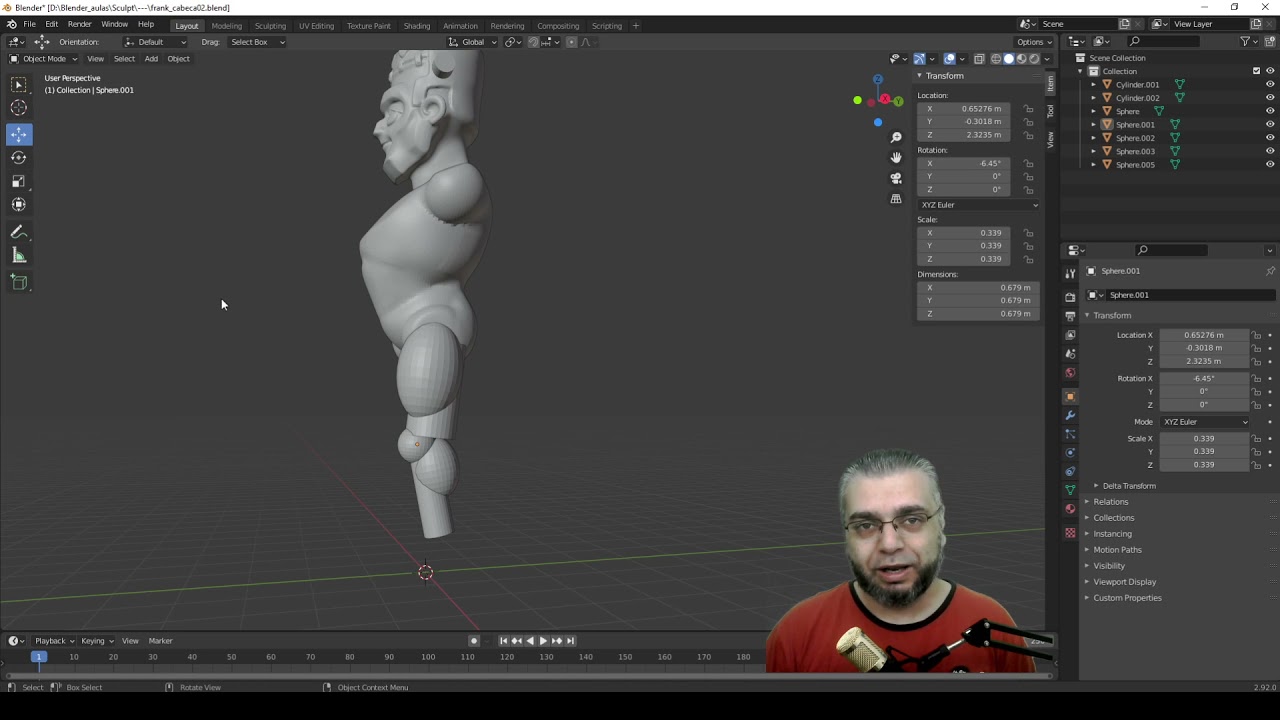
Task: Activate the Move tool
Action: 19,134
